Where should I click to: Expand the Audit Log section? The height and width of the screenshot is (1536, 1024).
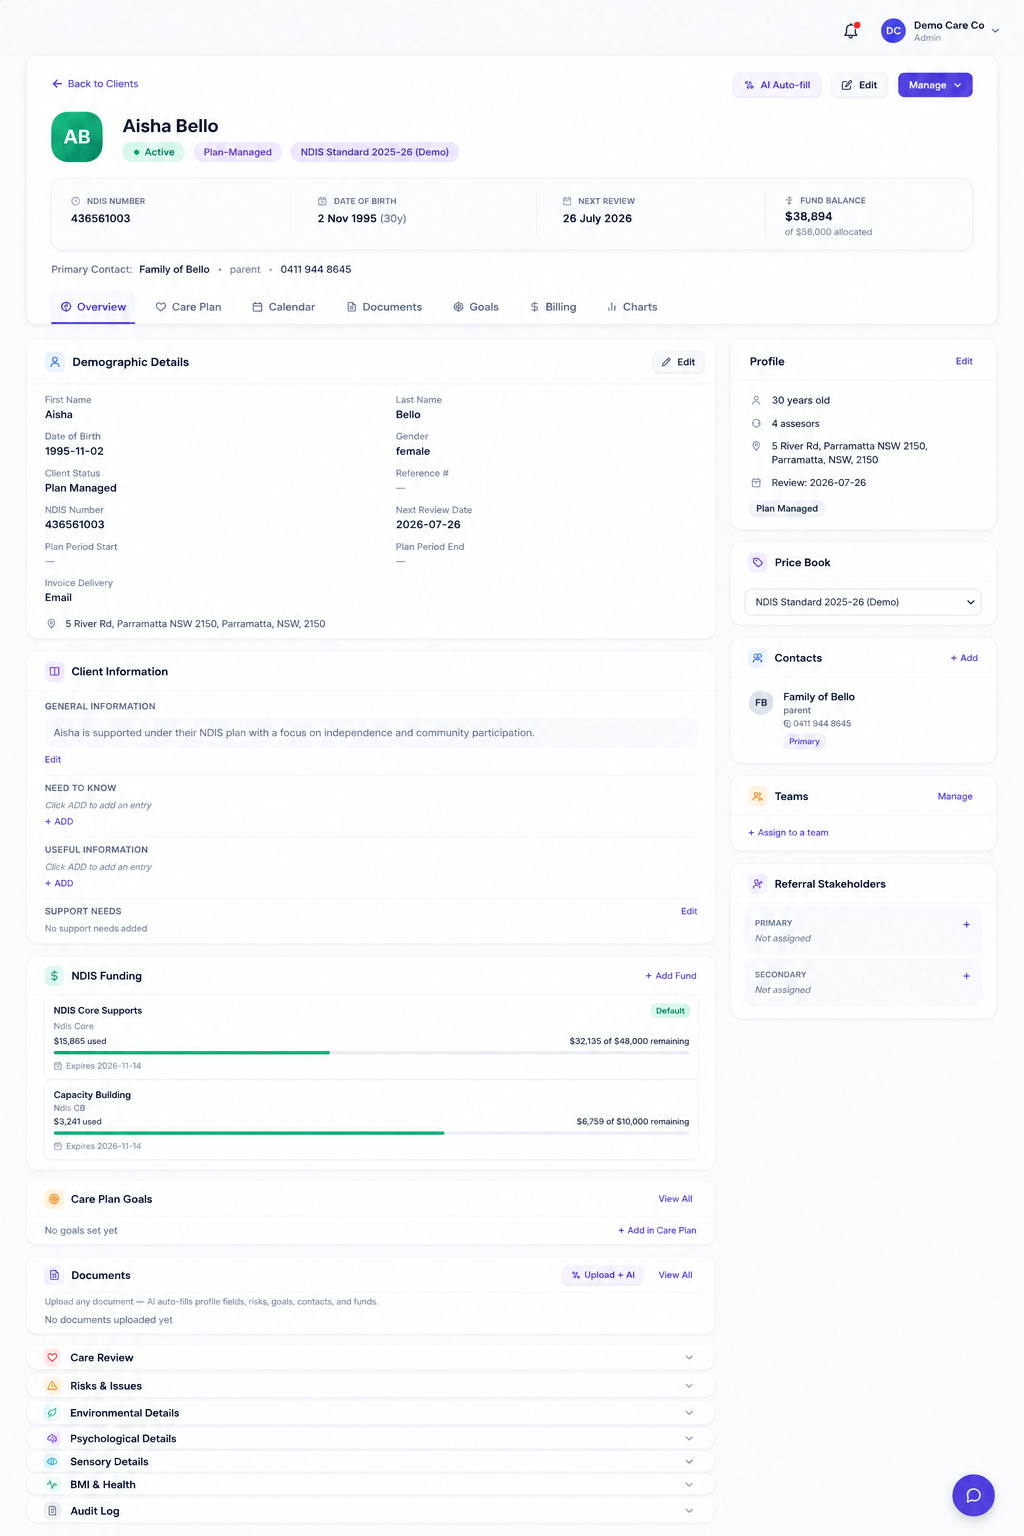pyautogui.click(x=689, y=1511)
